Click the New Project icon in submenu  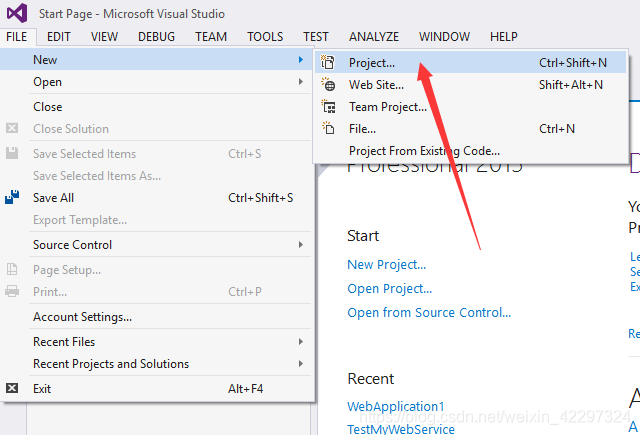(327, 62)
